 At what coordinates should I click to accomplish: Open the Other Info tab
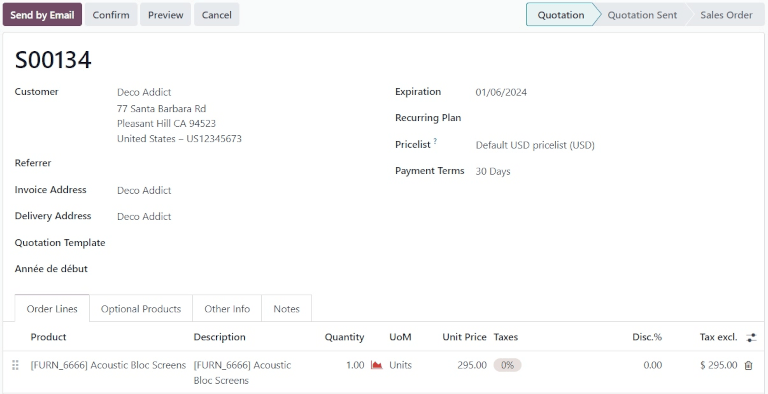227,309
